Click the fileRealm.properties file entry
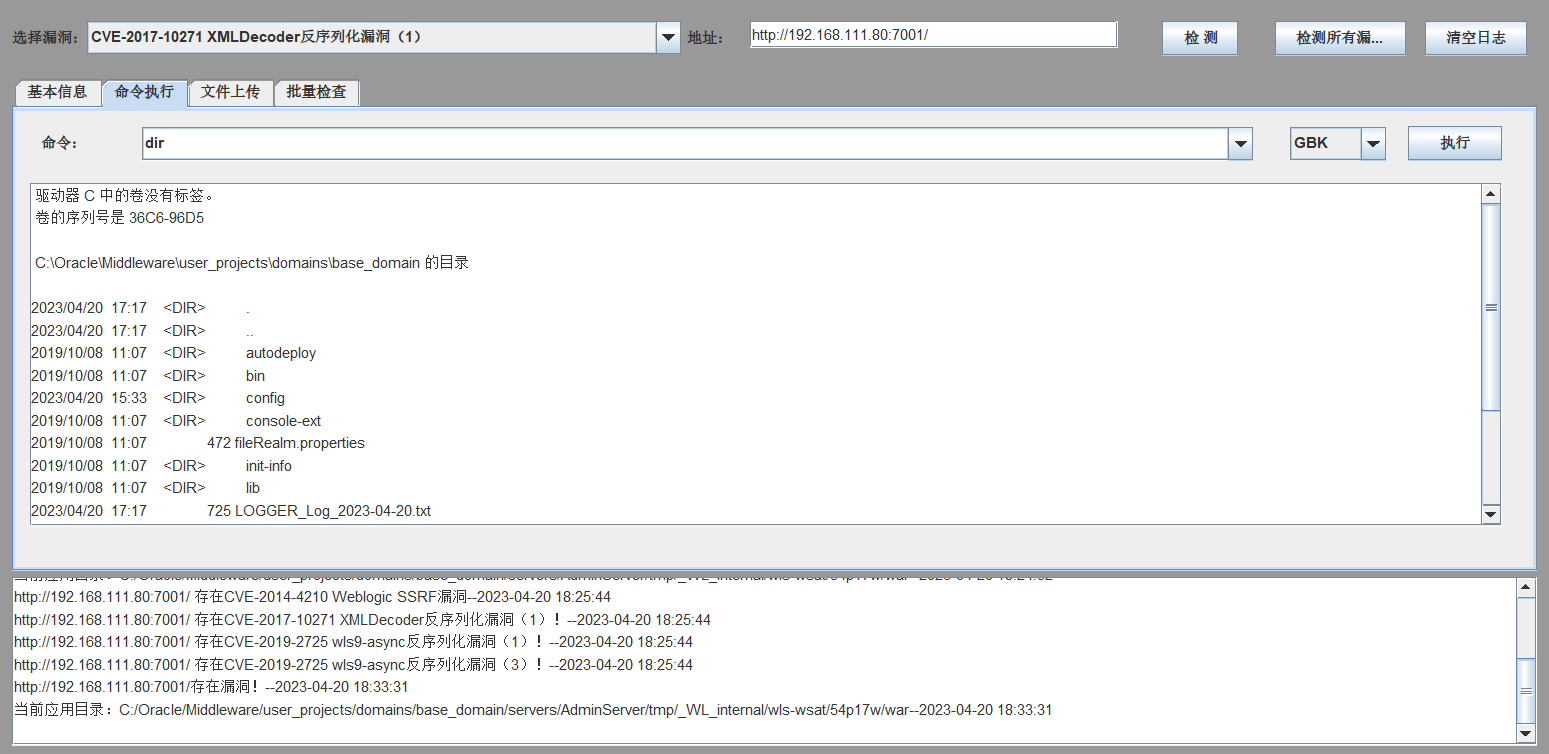Viewport: 1549px width, 754px height. (x=299, y=443)
